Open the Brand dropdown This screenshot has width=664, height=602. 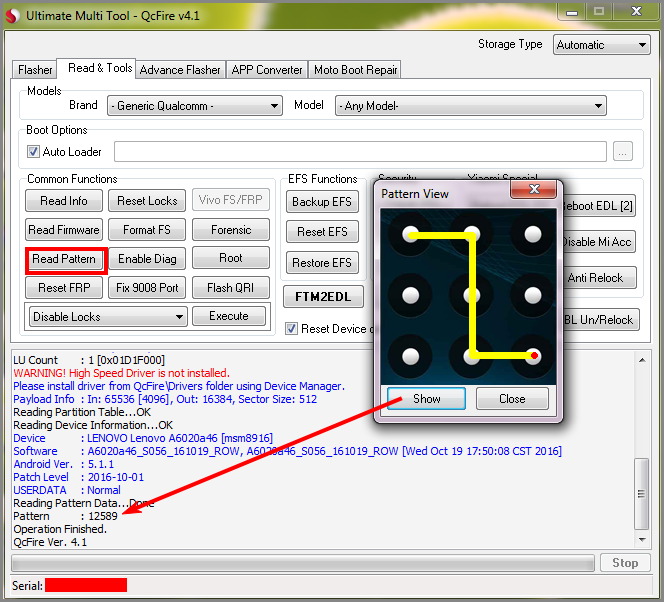[x=195, y=105]
